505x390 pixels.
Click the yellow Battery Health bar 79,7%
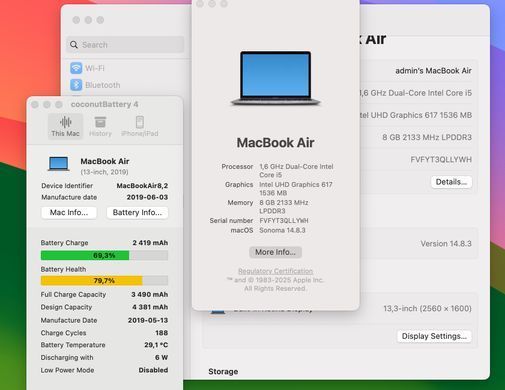104,280
